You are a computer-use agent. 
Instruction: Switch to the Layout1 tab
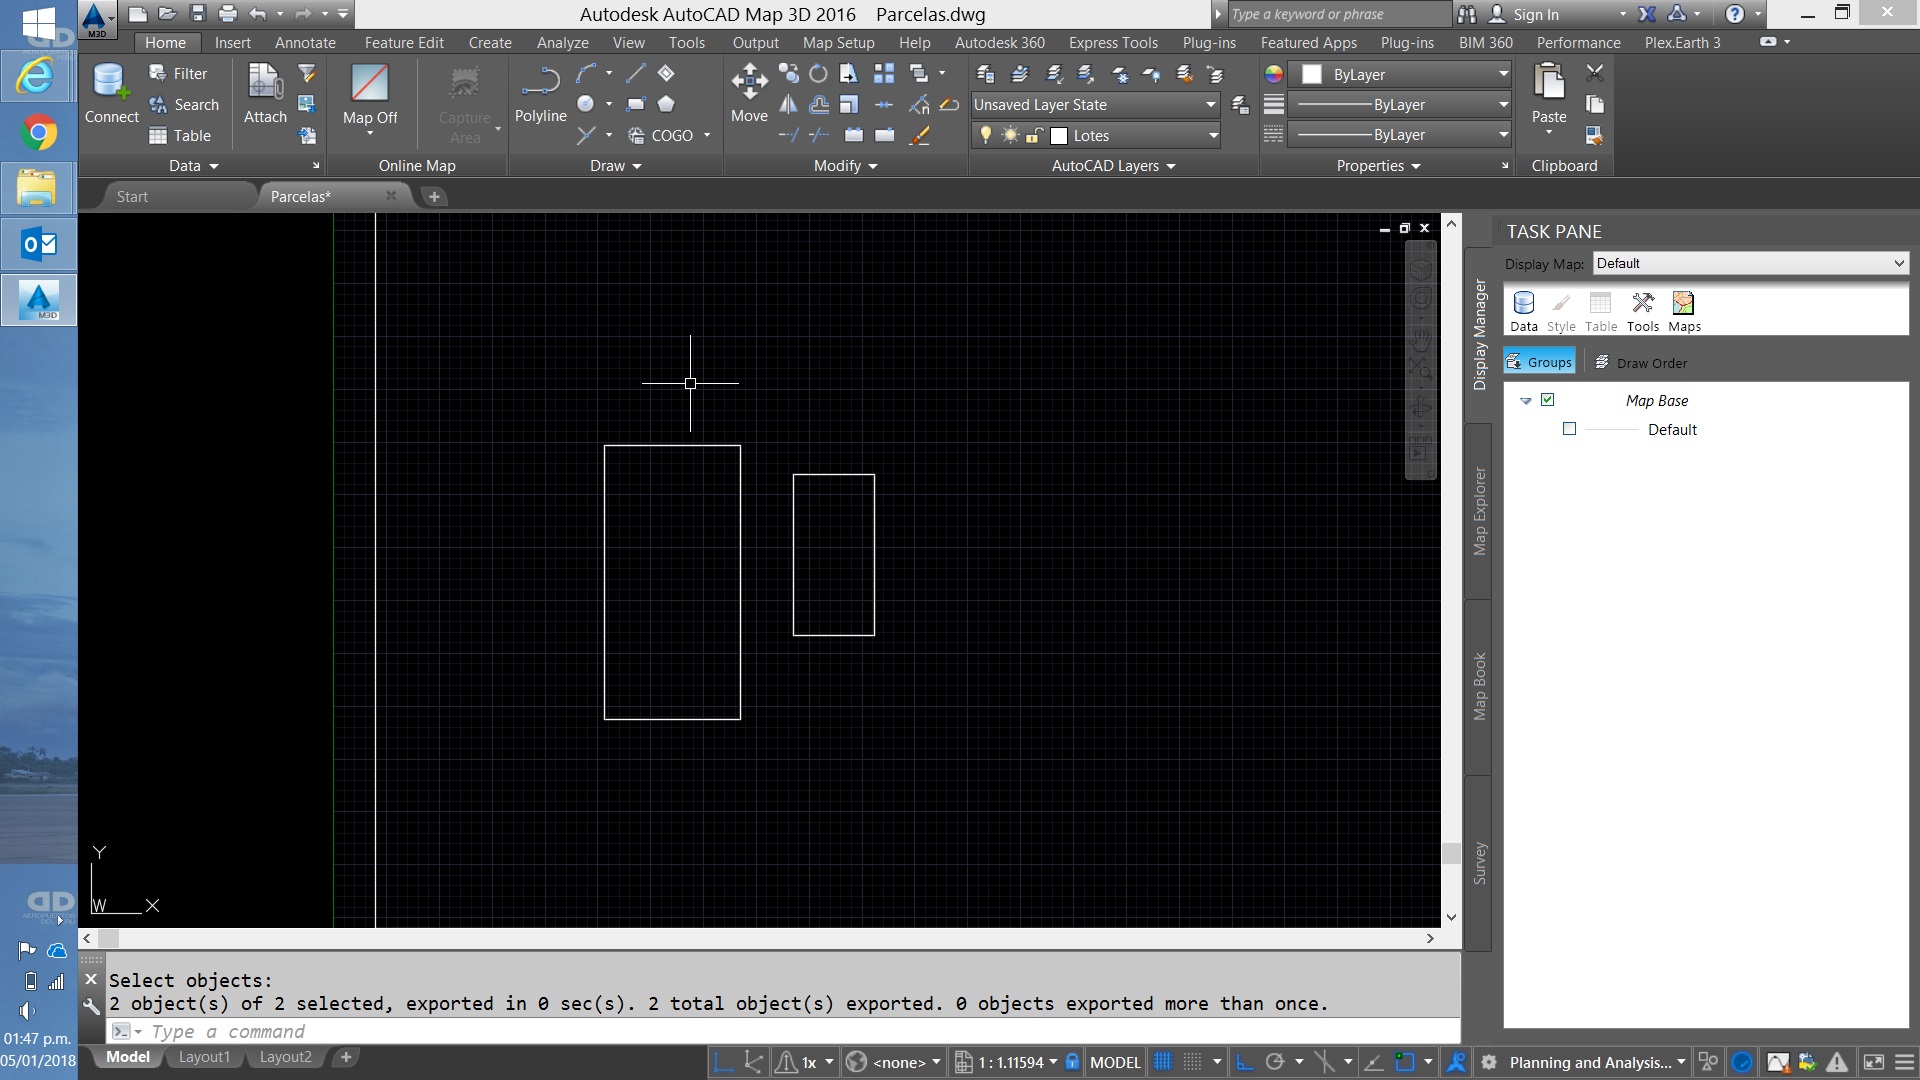204,1057
